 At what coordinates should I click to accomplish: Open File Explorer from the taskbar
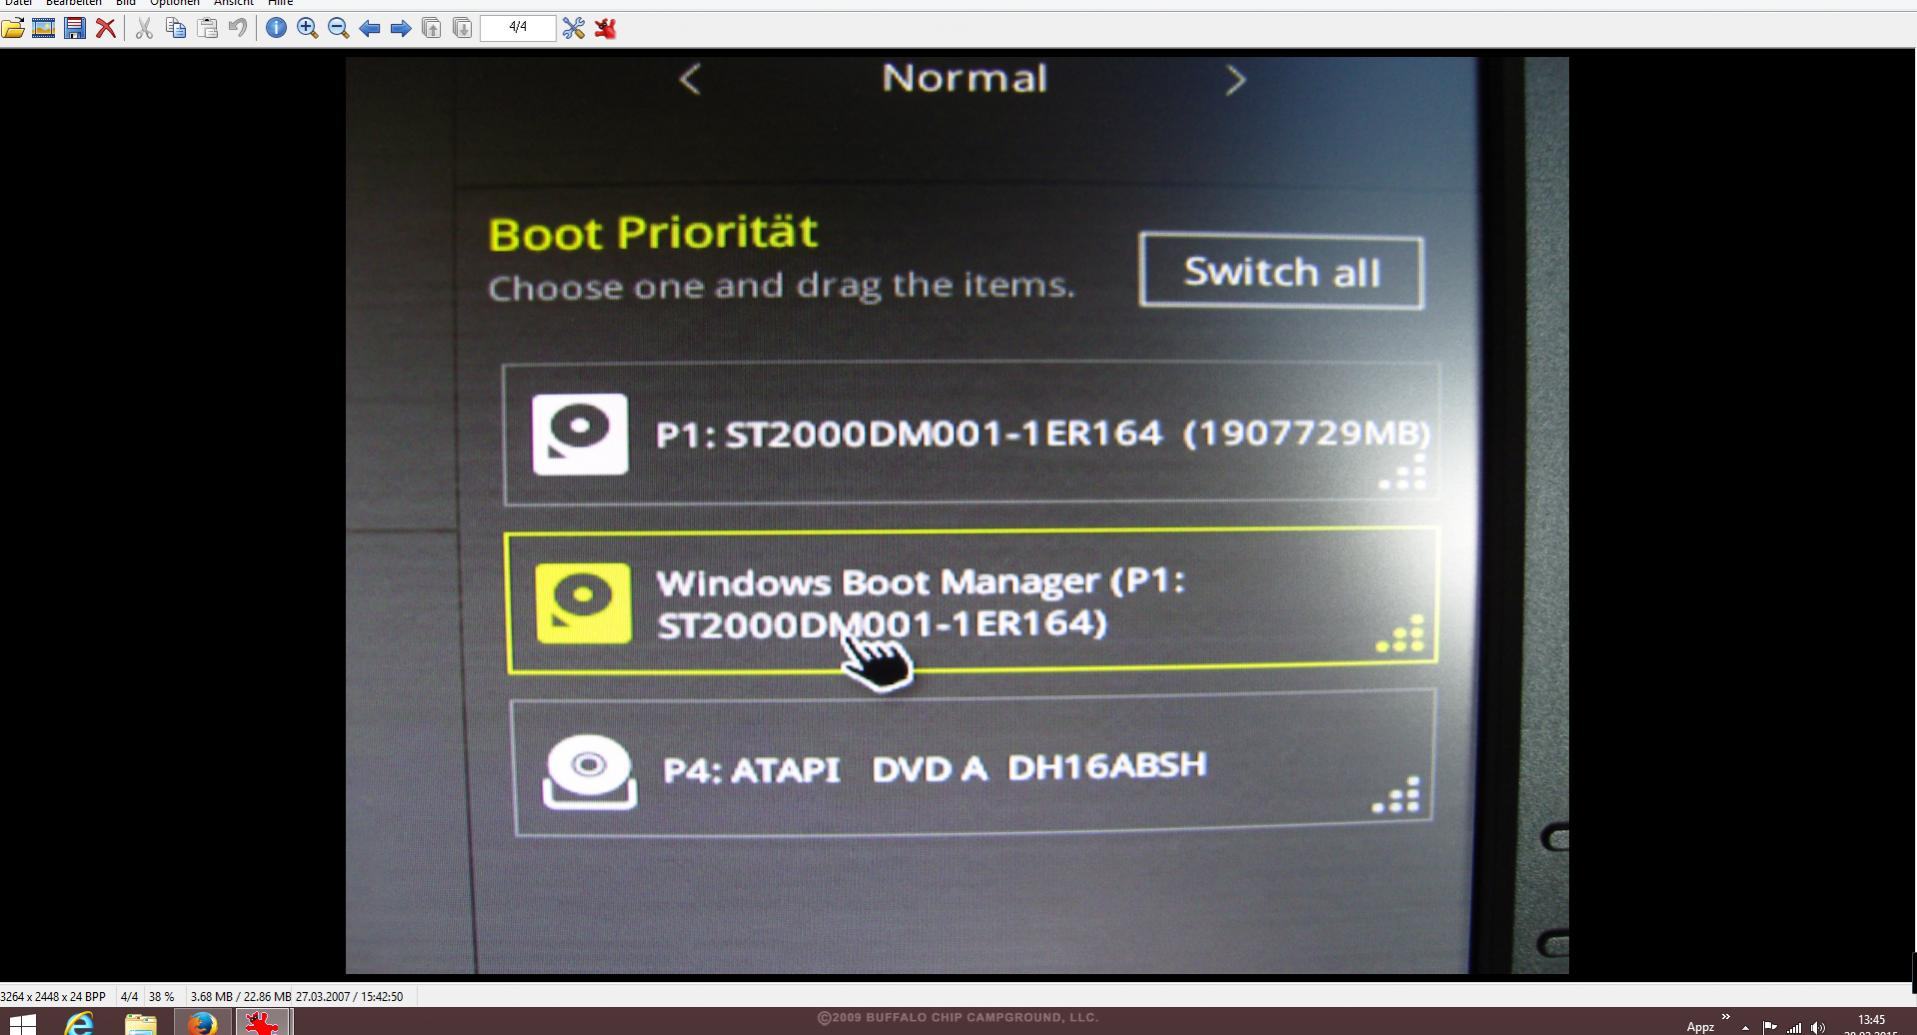pyautogui.click(x=140, y=1024)
